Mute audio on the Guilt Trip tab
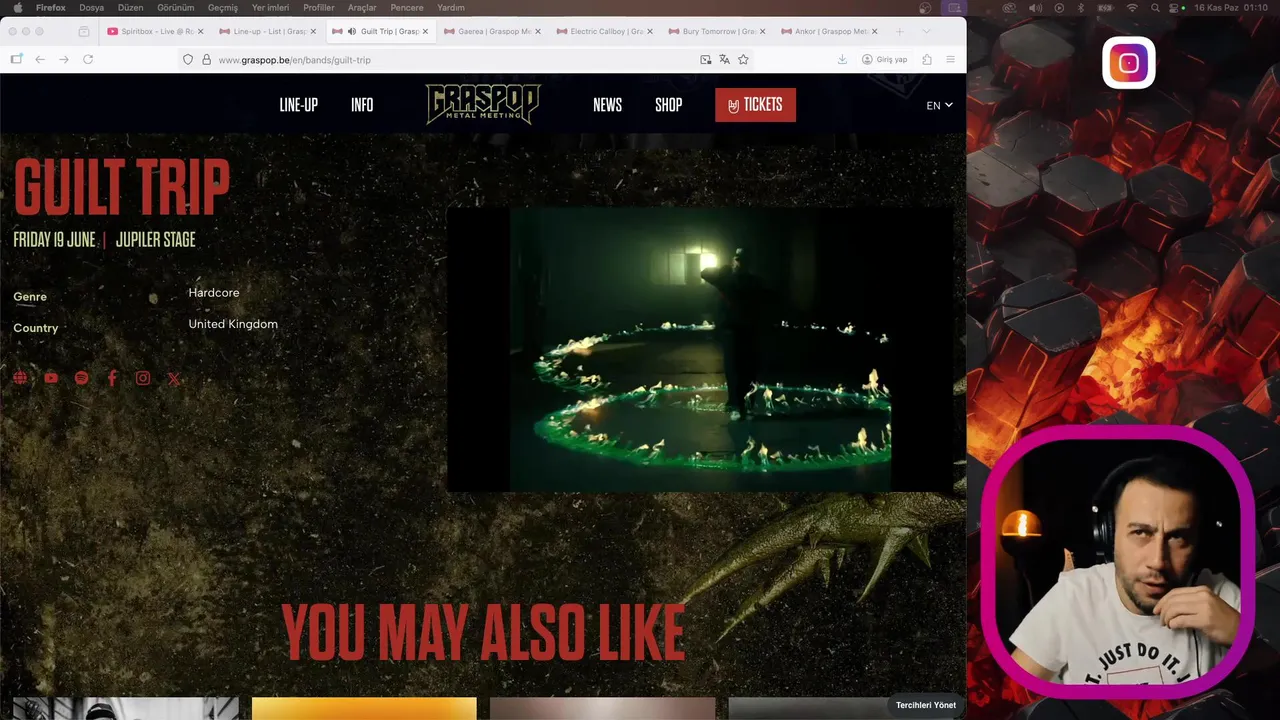 pos(351,31)
